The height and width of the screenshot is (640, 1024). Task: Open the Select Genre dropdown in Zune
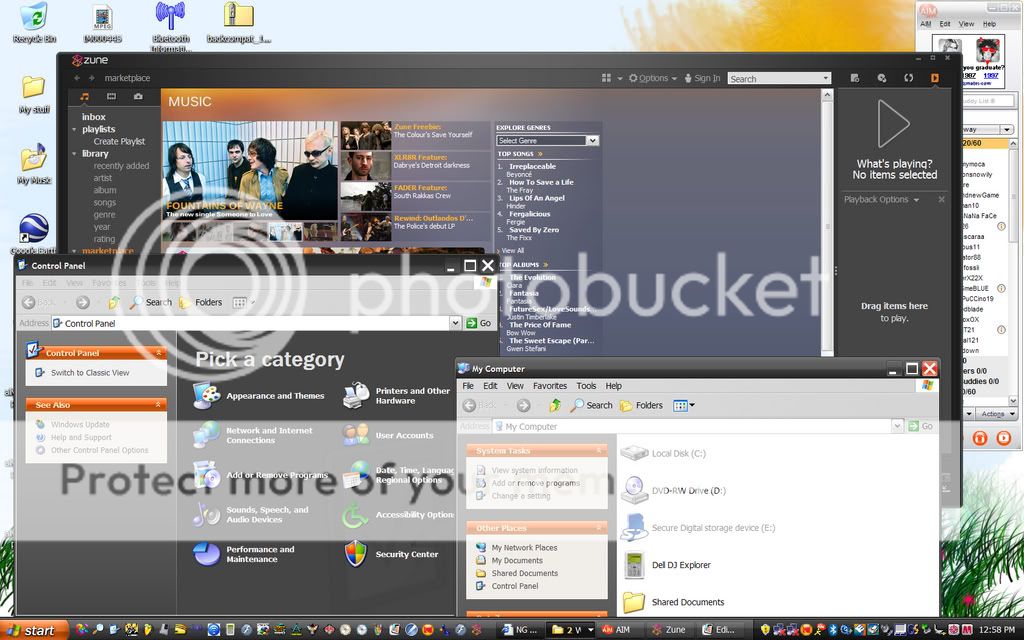tap(591, 141)
